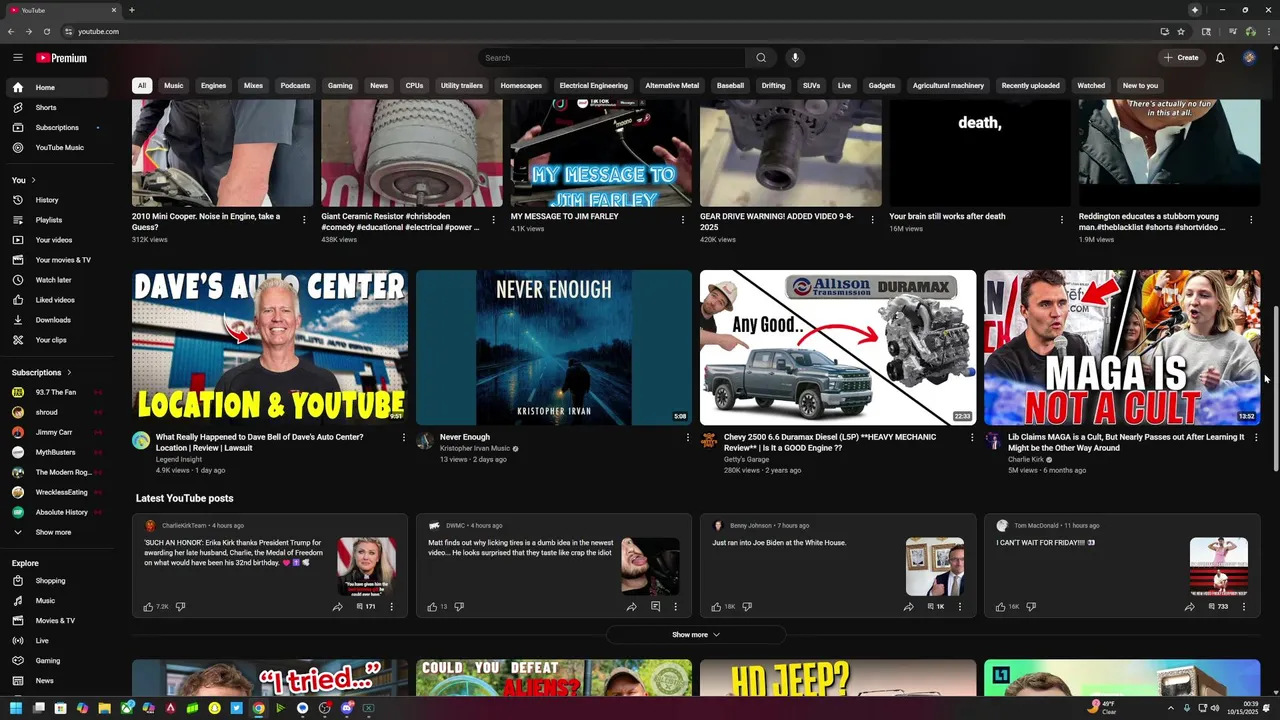The image size is (1280, 720).
Task: Select the Music filter chip
Action: point(174,86)
